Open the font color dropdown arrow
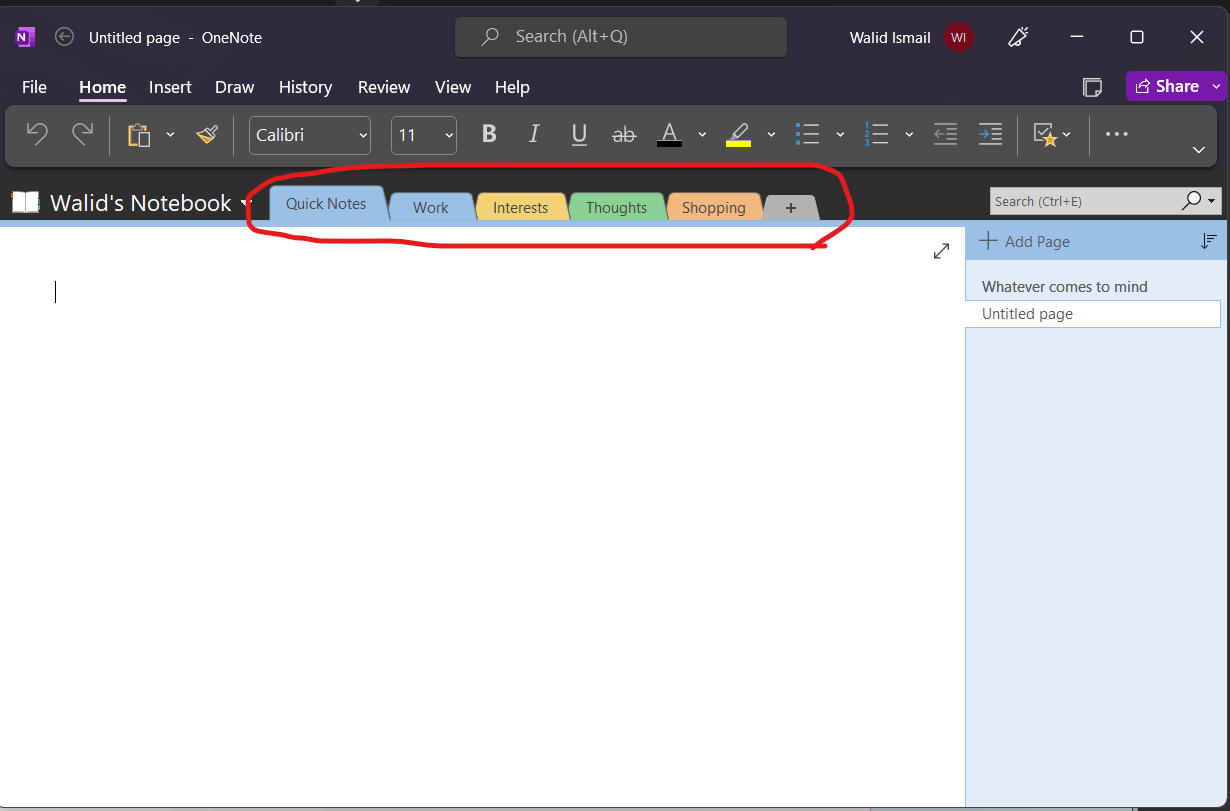 click(x=702, y=135)
